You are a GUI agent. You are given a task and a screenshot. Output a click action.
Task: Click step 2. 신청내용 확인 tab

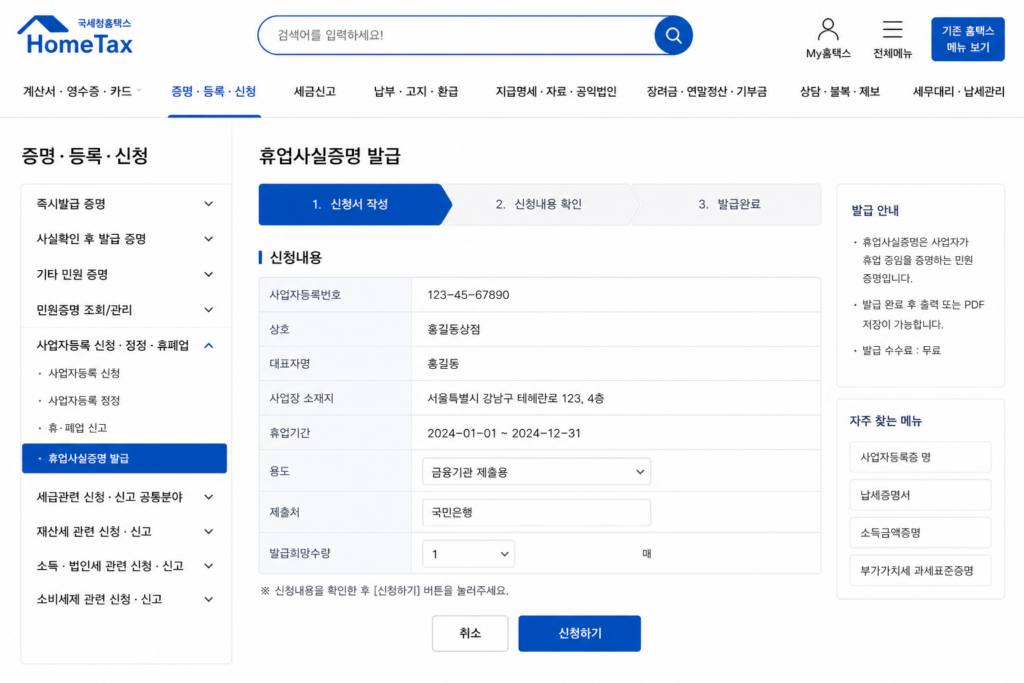539,204
